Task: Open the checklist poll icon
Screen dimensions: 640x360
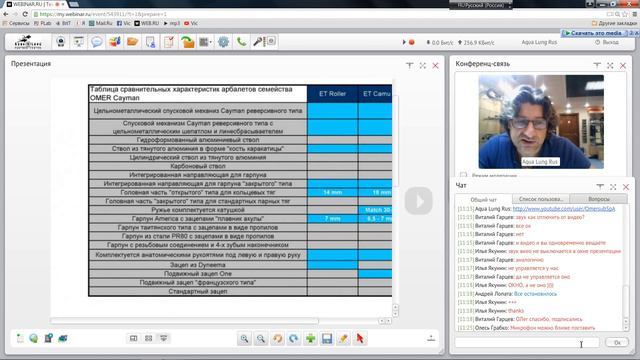Action: point(169,42)
